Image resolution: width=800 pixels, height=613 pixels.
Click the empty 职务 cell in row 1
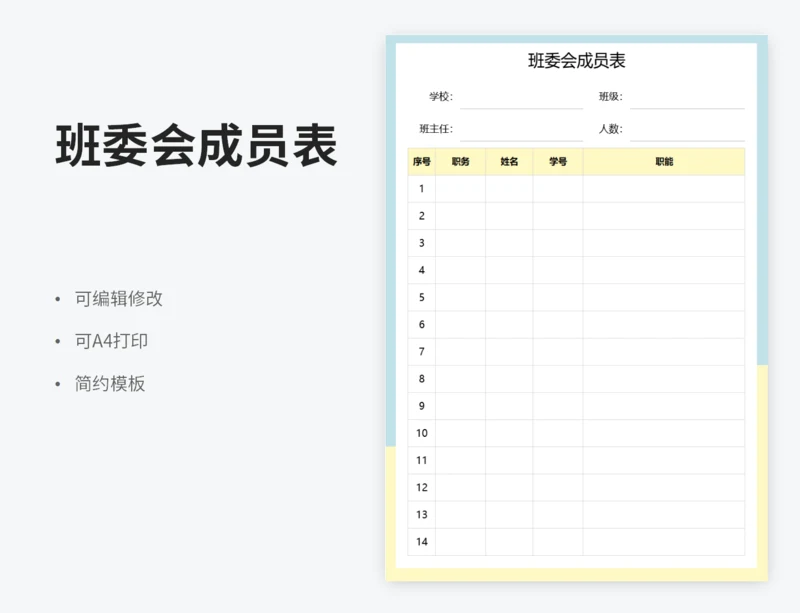[460, 189]
